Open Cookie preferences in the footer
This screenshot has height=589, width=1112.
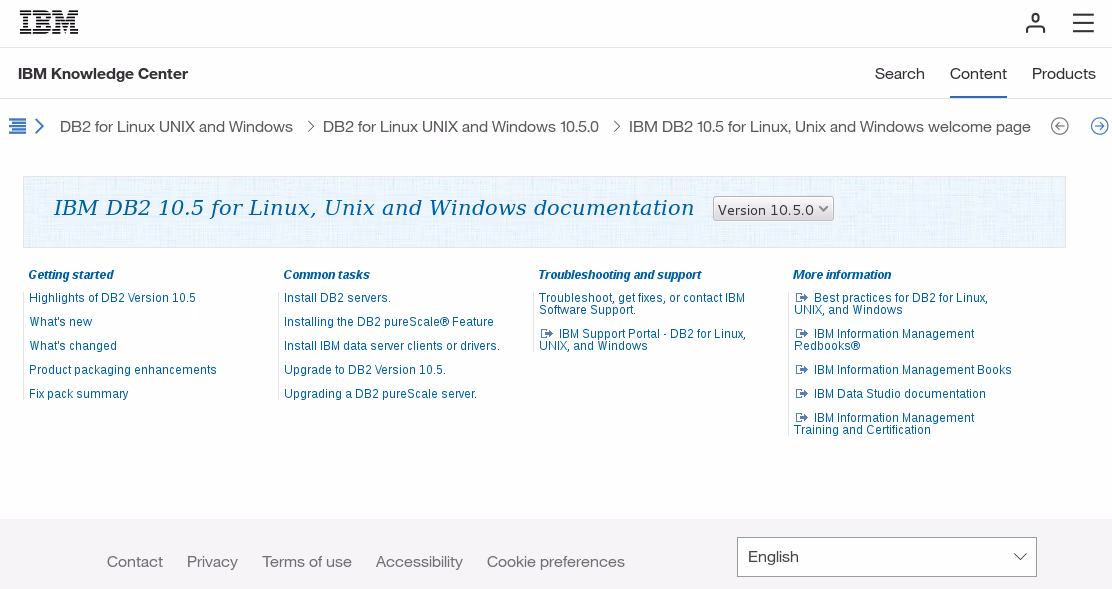[x=555, y=561]
